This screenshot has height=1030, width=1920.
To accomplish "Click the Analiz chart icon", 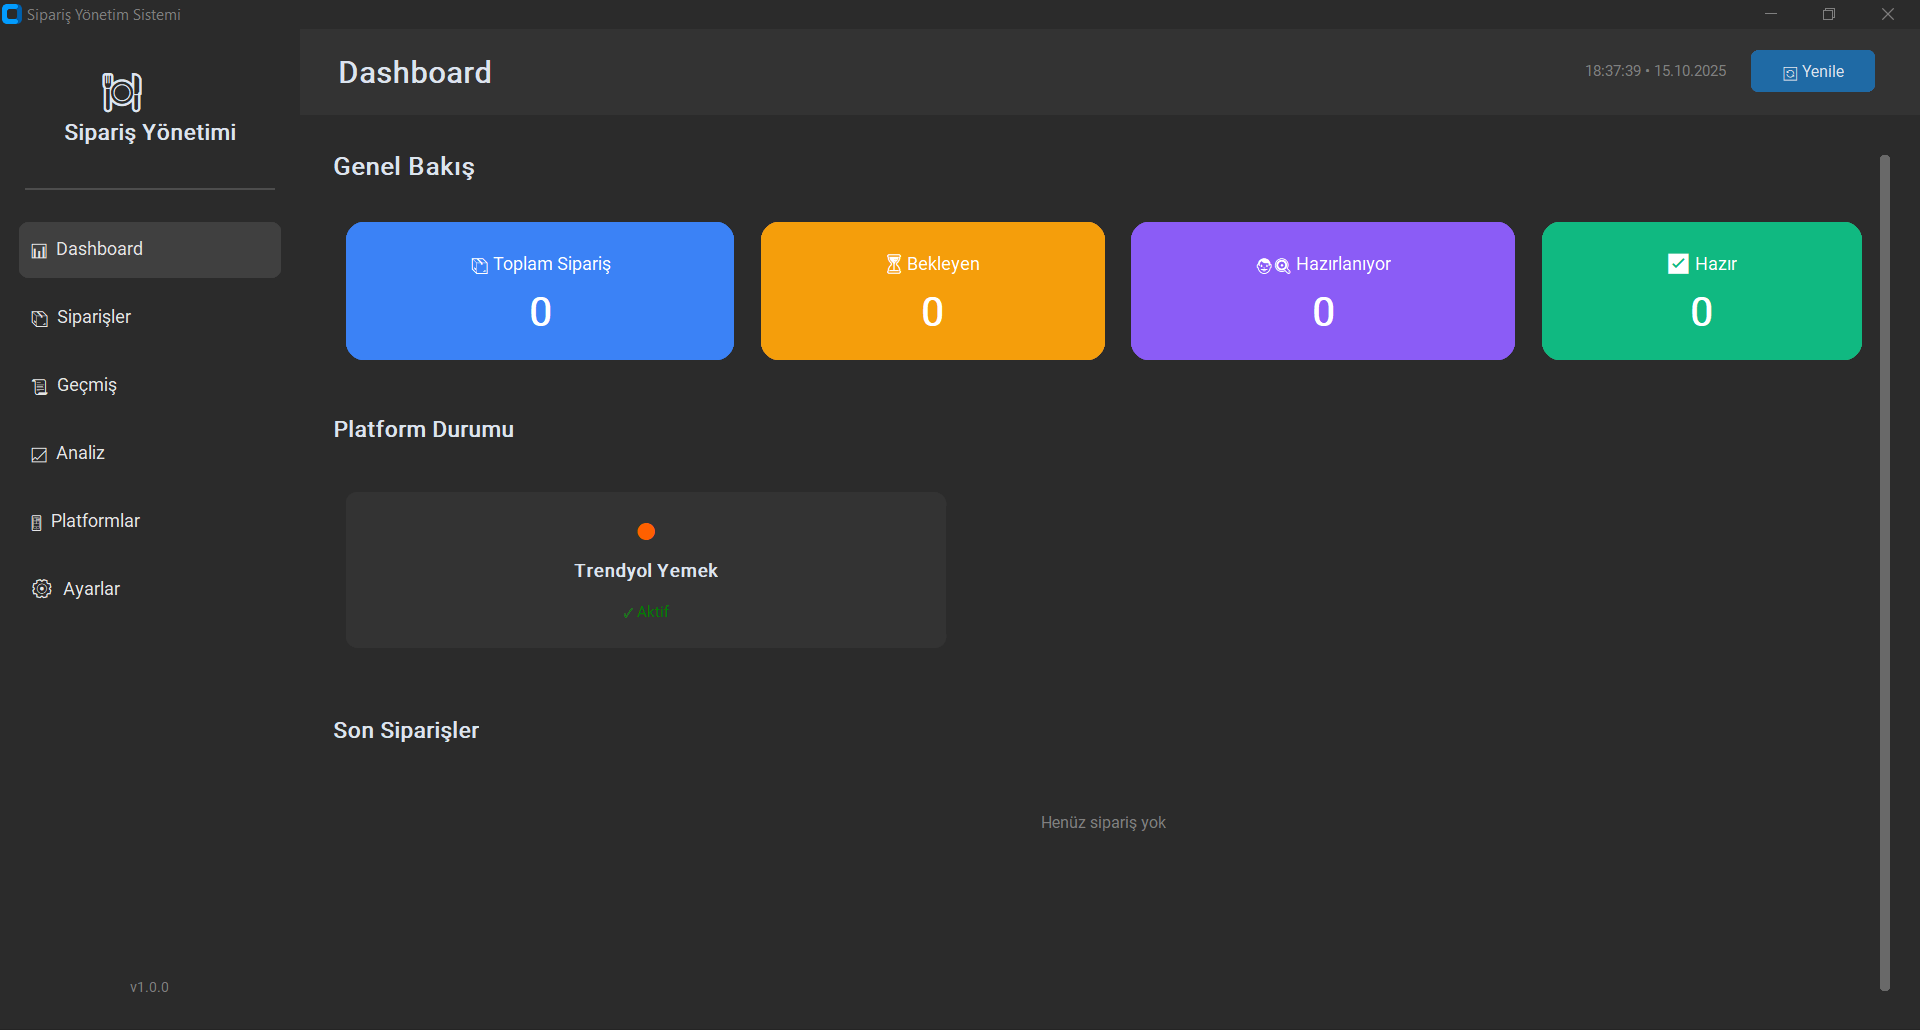I will [39, 455].
